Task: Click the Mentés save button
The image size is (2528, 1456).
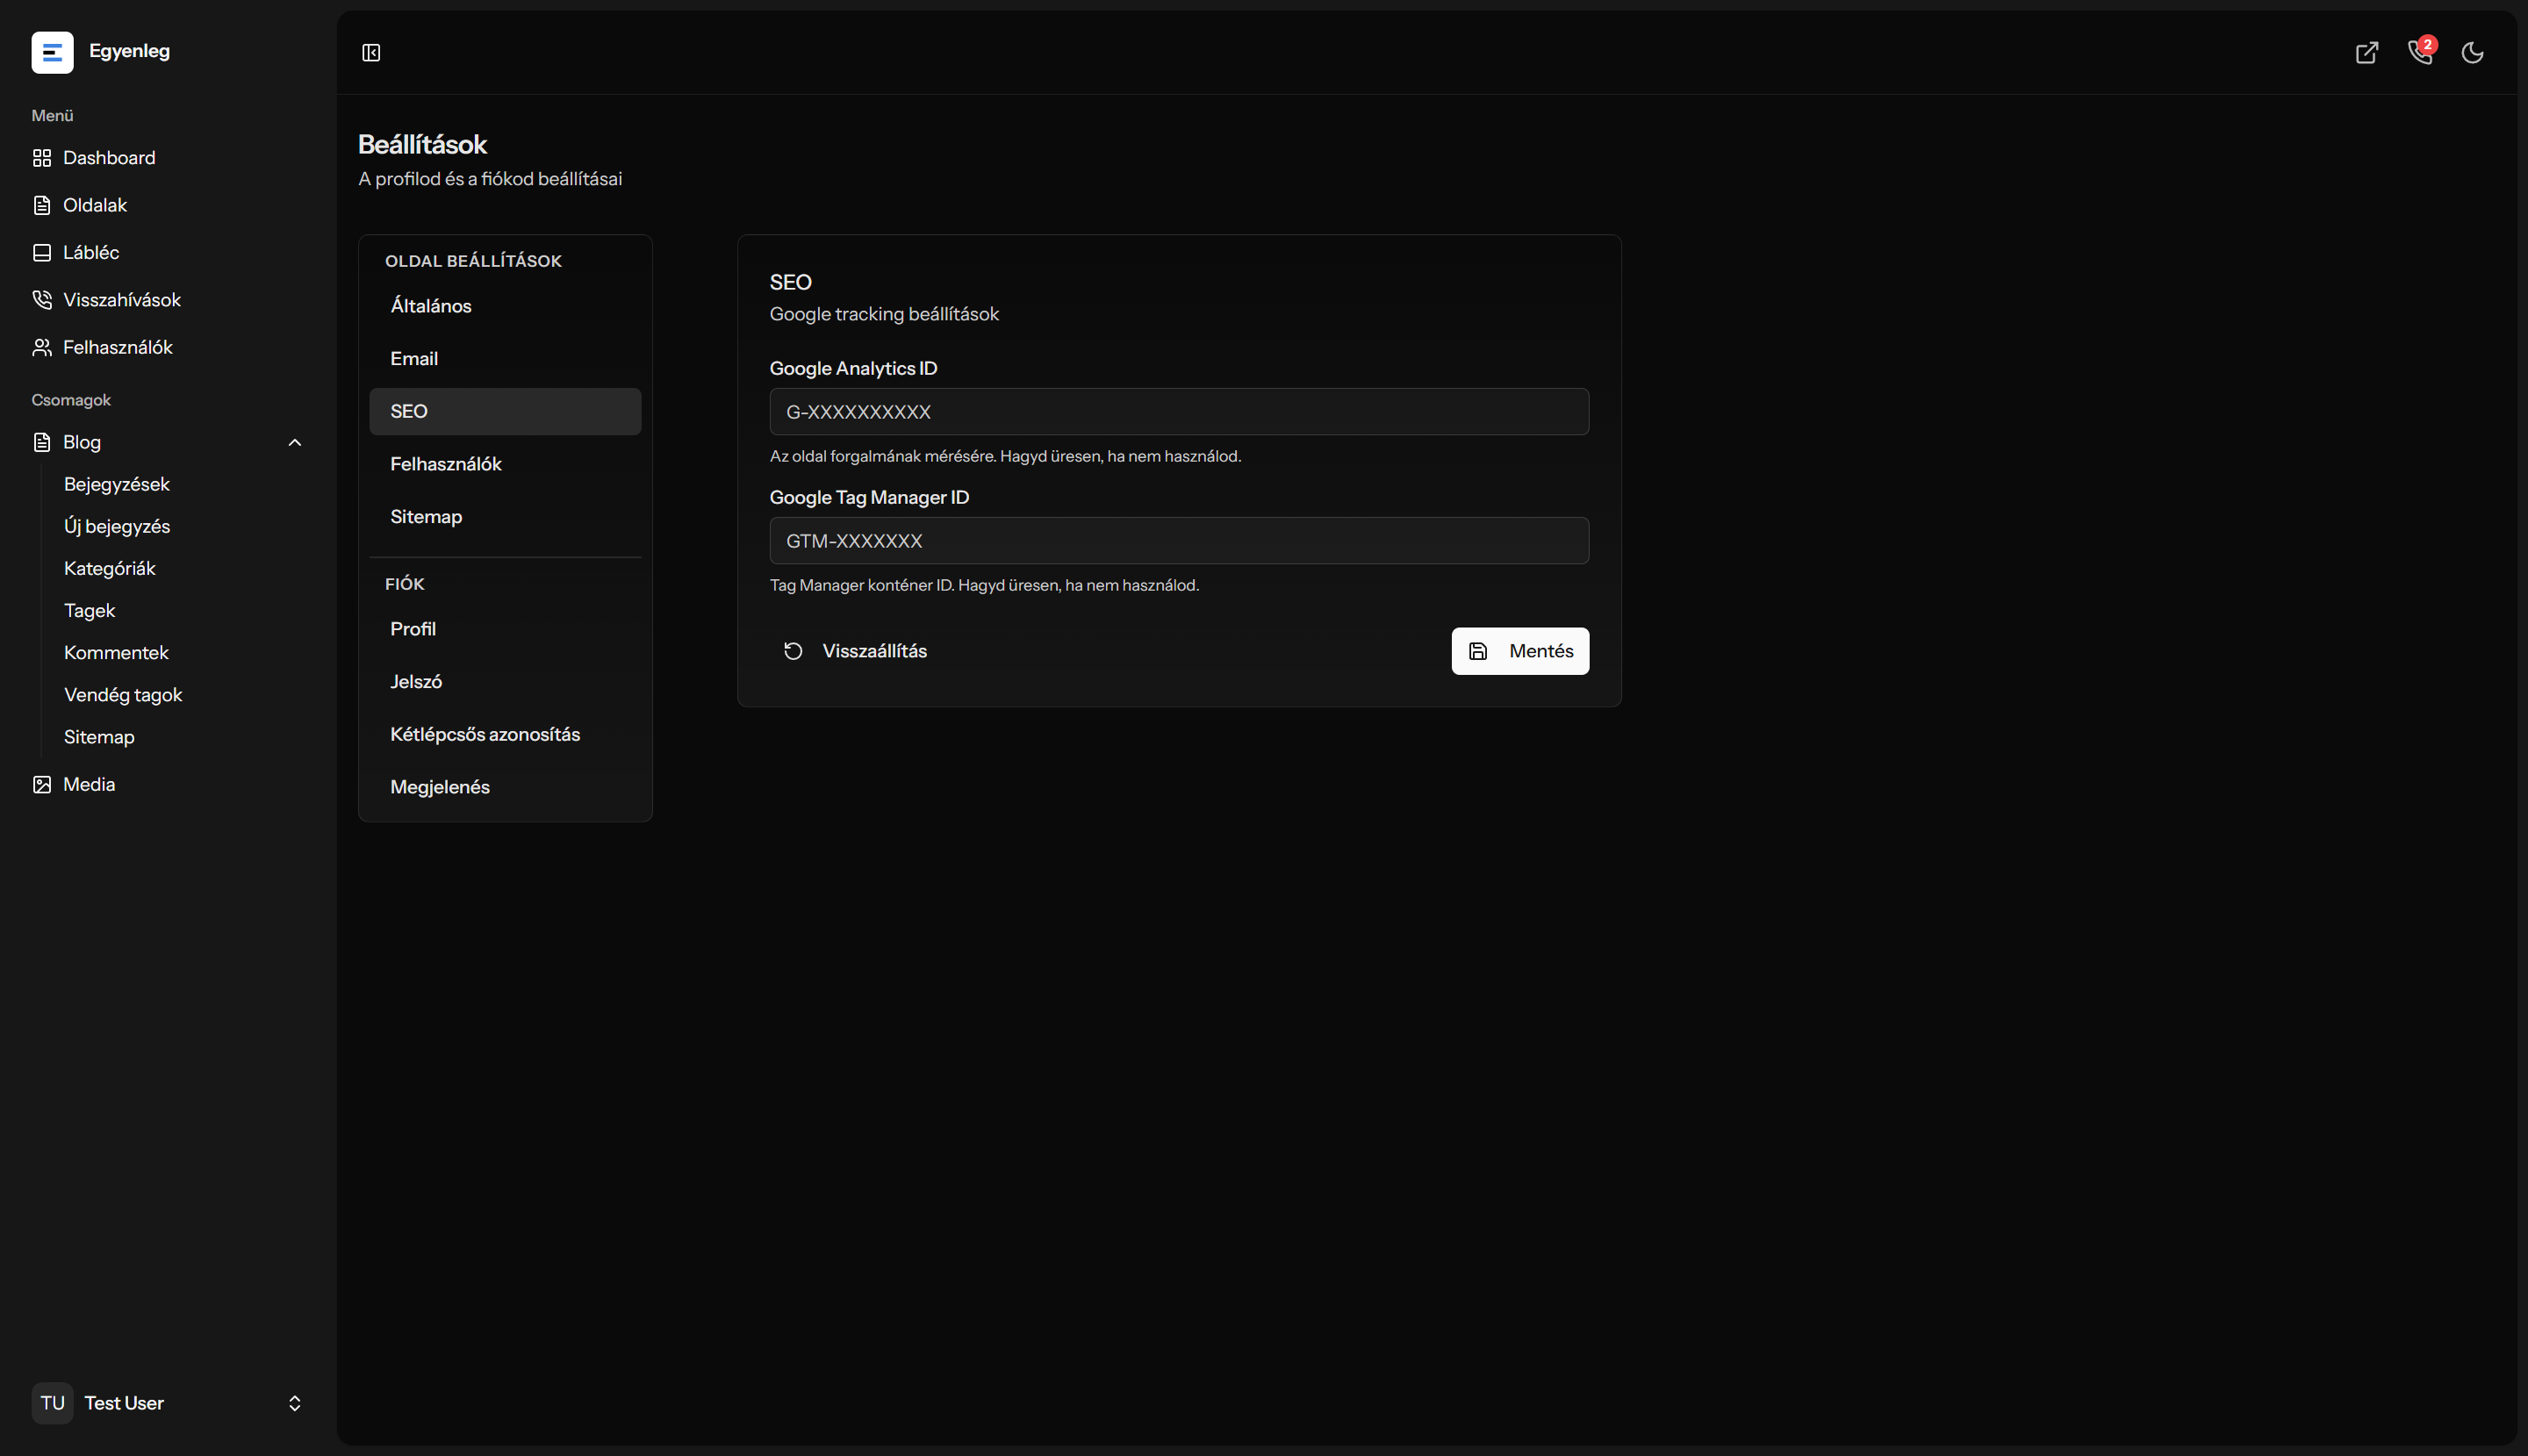Action: [1520, 652]
